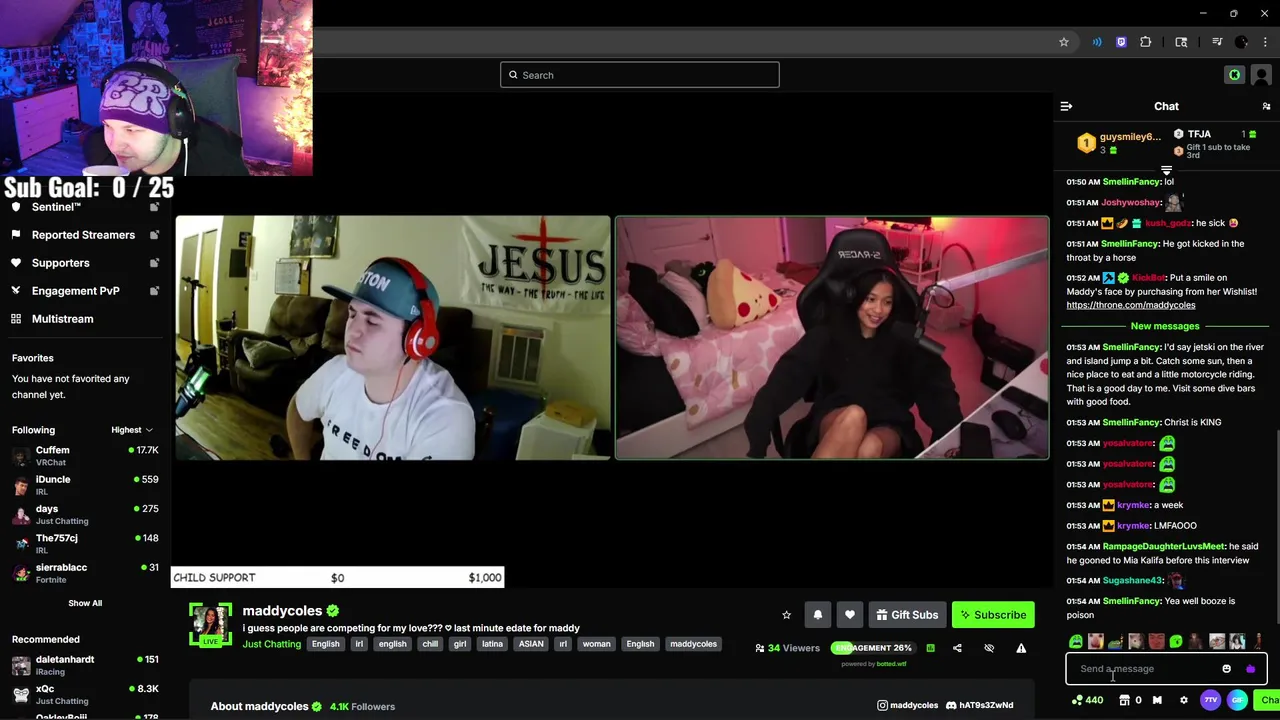
Task: Open the Kick points icon in header
Action: (1235, 75)
